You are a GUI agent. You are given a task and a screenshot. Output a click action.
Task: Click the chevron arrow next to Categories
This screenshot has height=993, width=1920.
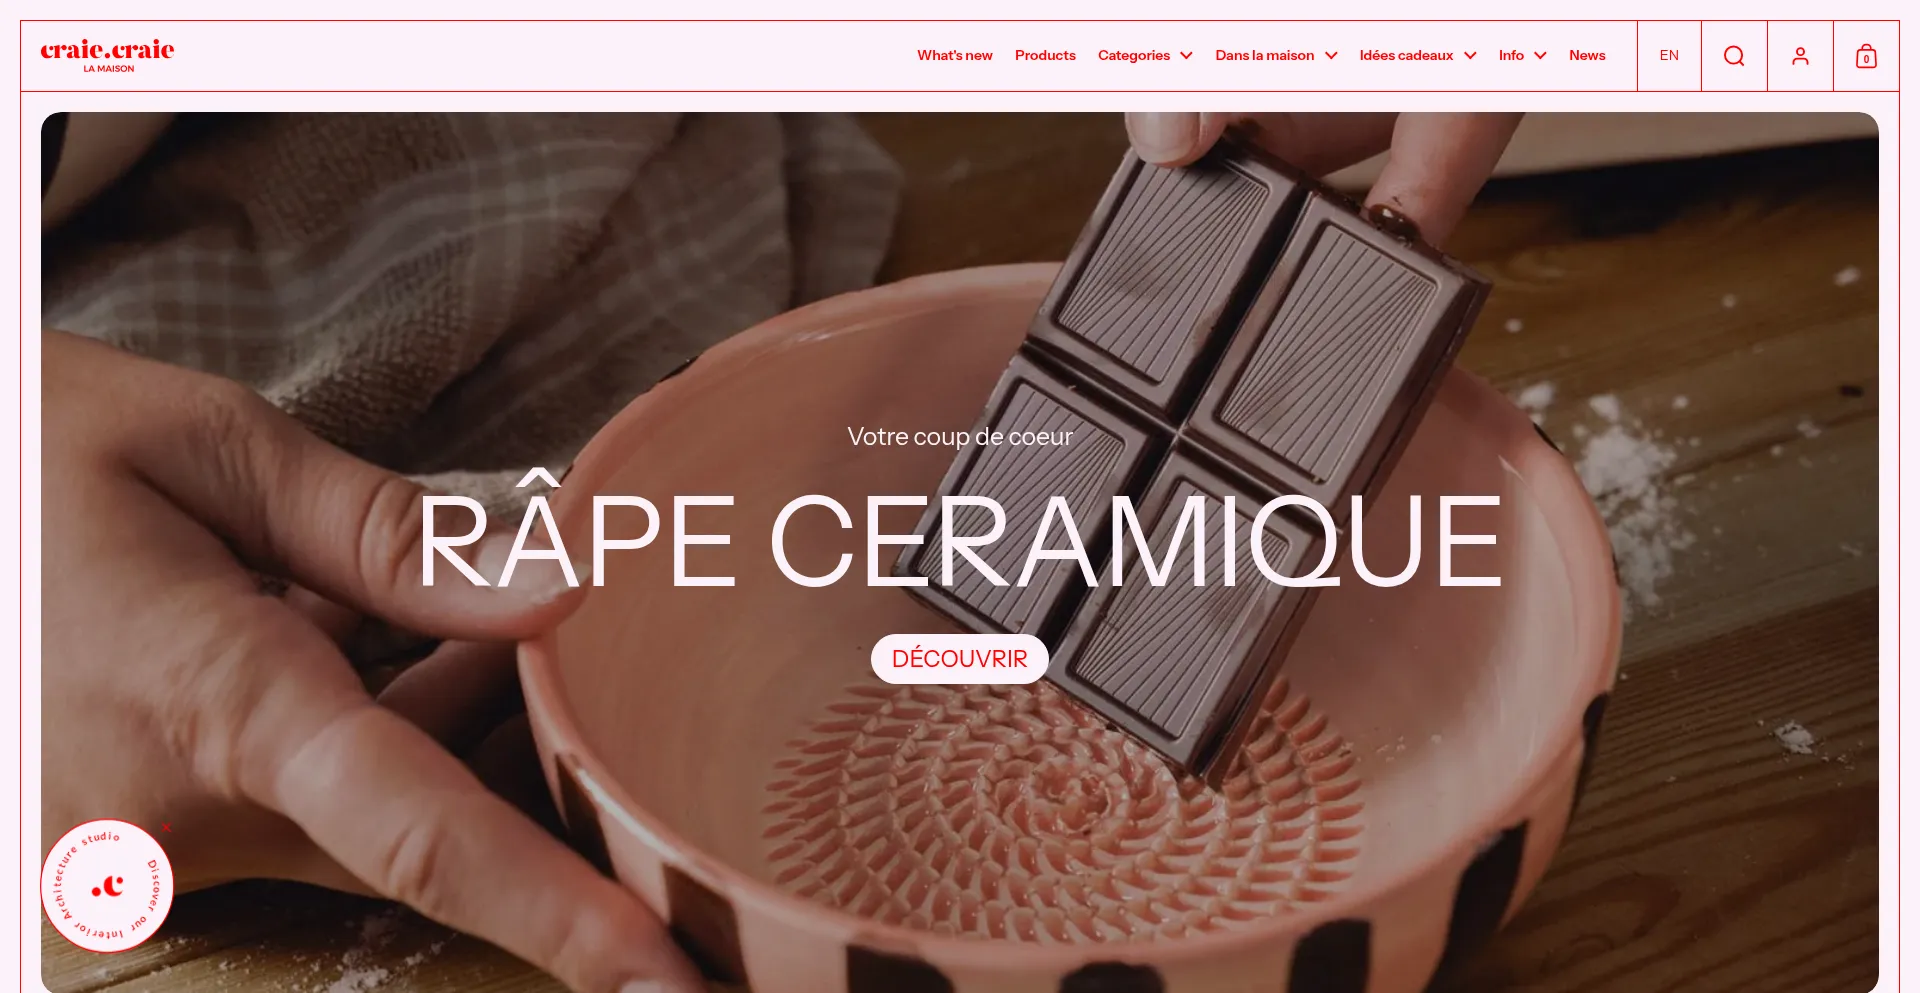coord(1186,56)
